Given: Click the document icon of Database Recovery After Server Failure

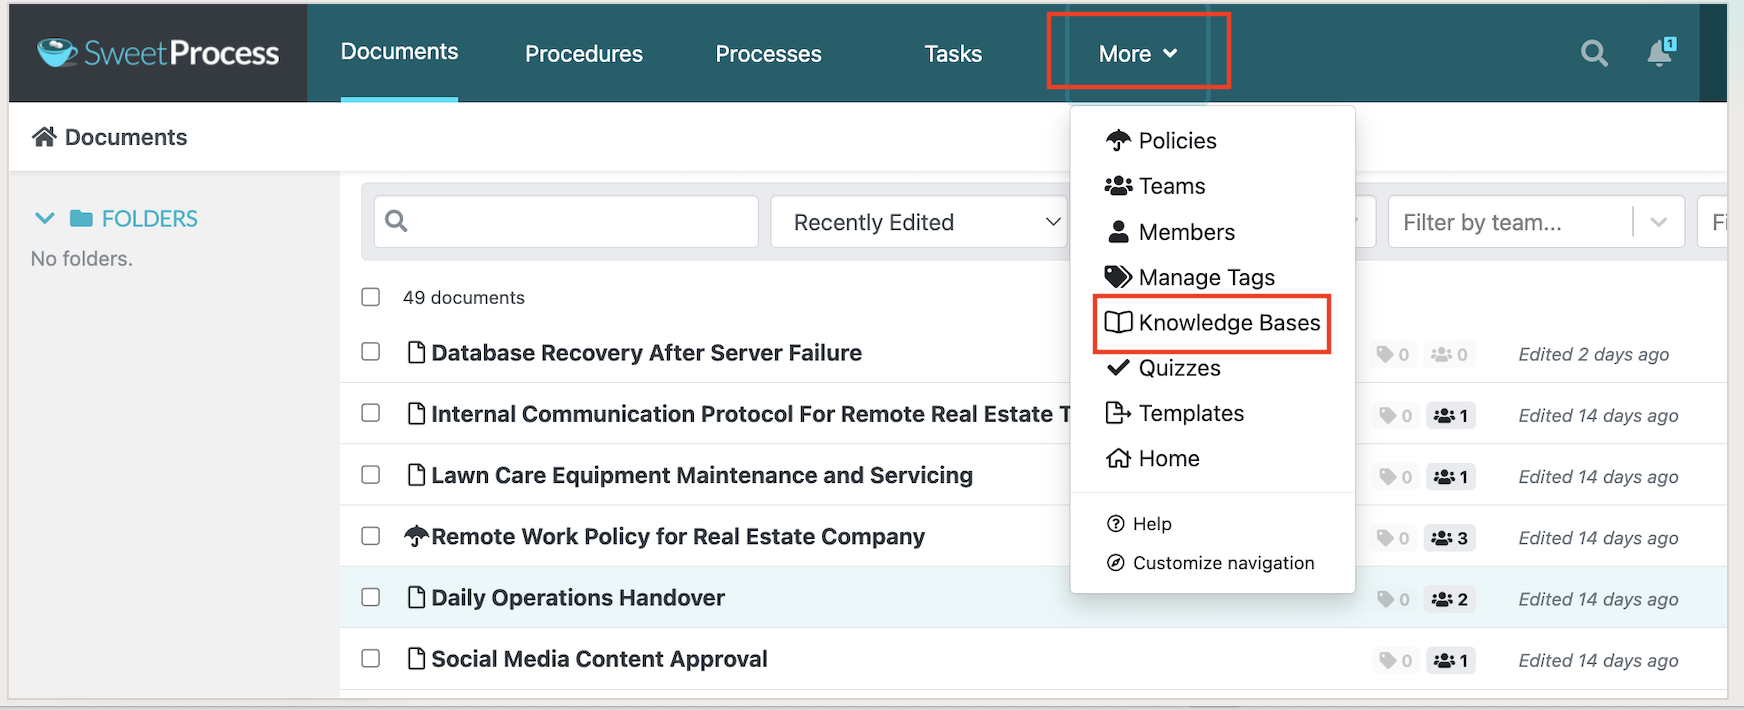Looking at the screenshot, I should click(x=417, y=352).
